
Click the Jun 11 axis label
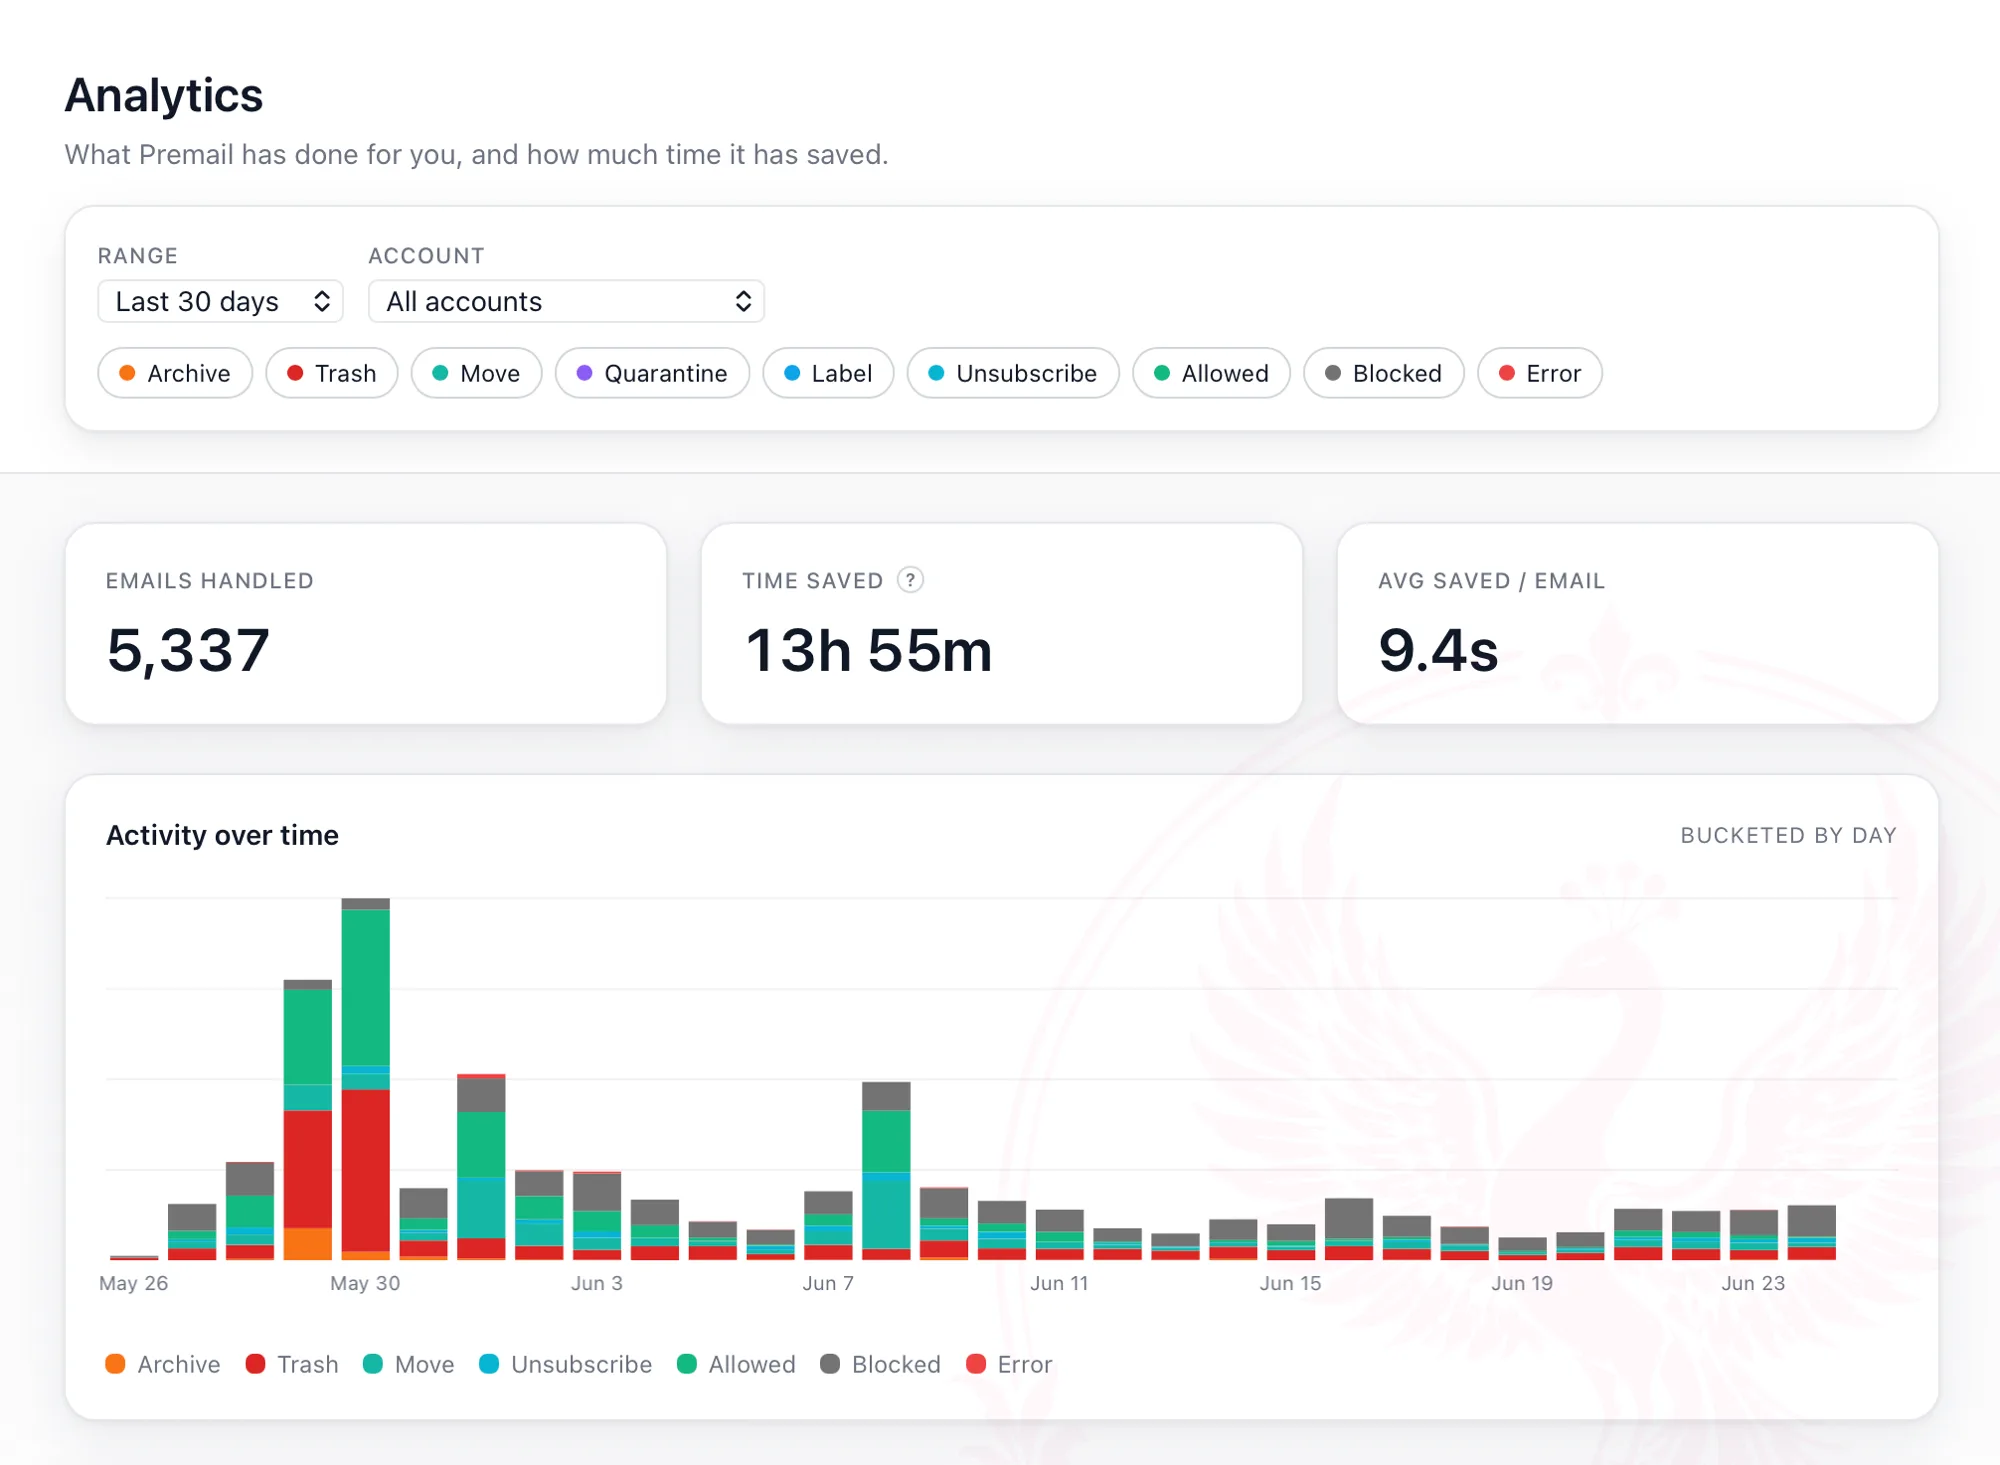click(1059, 1283)
